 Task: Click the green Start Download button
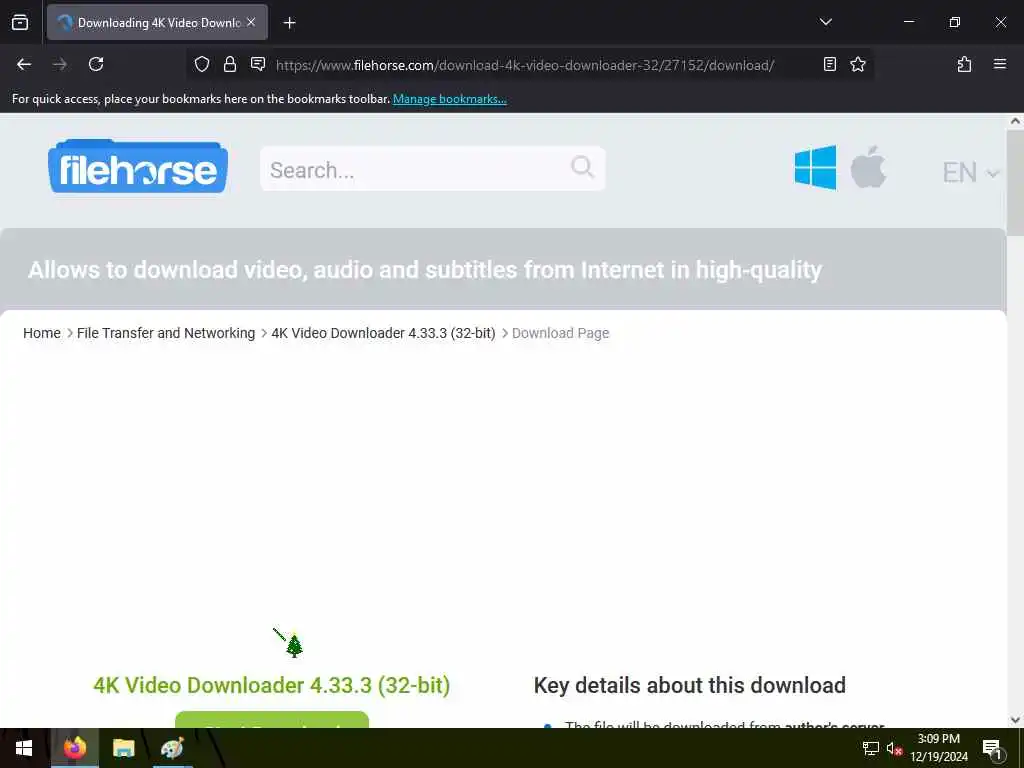point(272,720)
